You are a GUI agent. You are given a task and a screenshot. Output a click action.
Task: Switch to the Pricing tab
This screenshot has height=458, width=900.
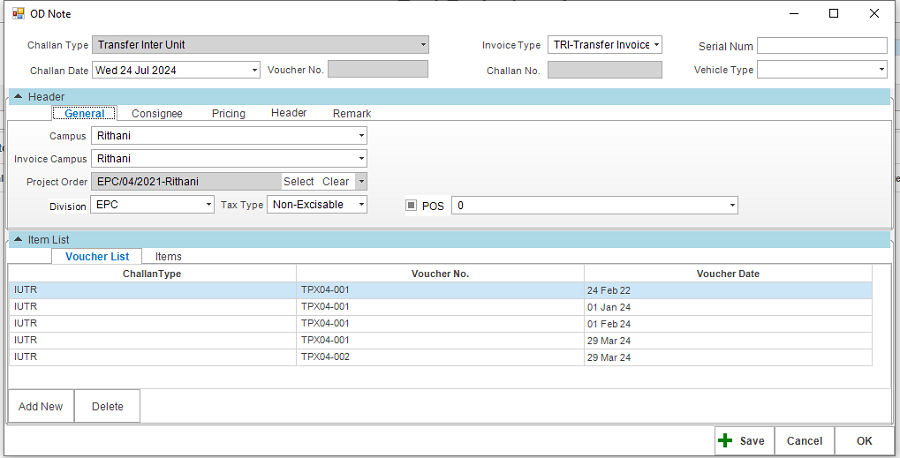tap(228, 114)
